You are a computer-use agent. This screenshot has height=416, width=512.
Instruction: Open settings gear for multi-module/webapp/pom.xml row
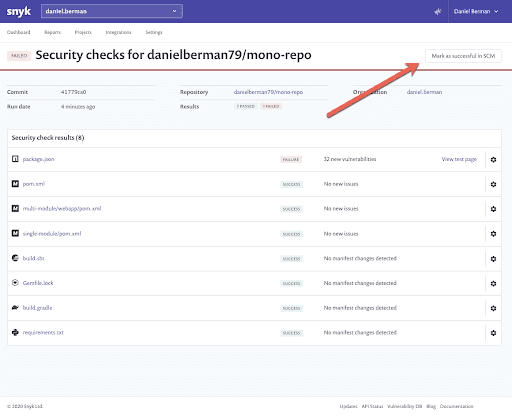pos(493,209)
